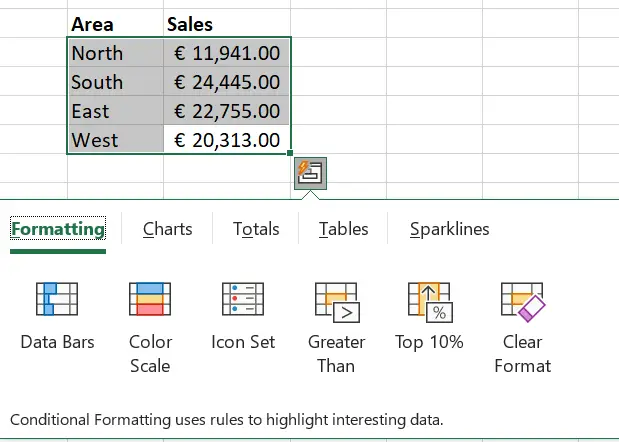Viewport: 619px width, 442px height.
Task: Click the North cell
Action: (115, 53)
